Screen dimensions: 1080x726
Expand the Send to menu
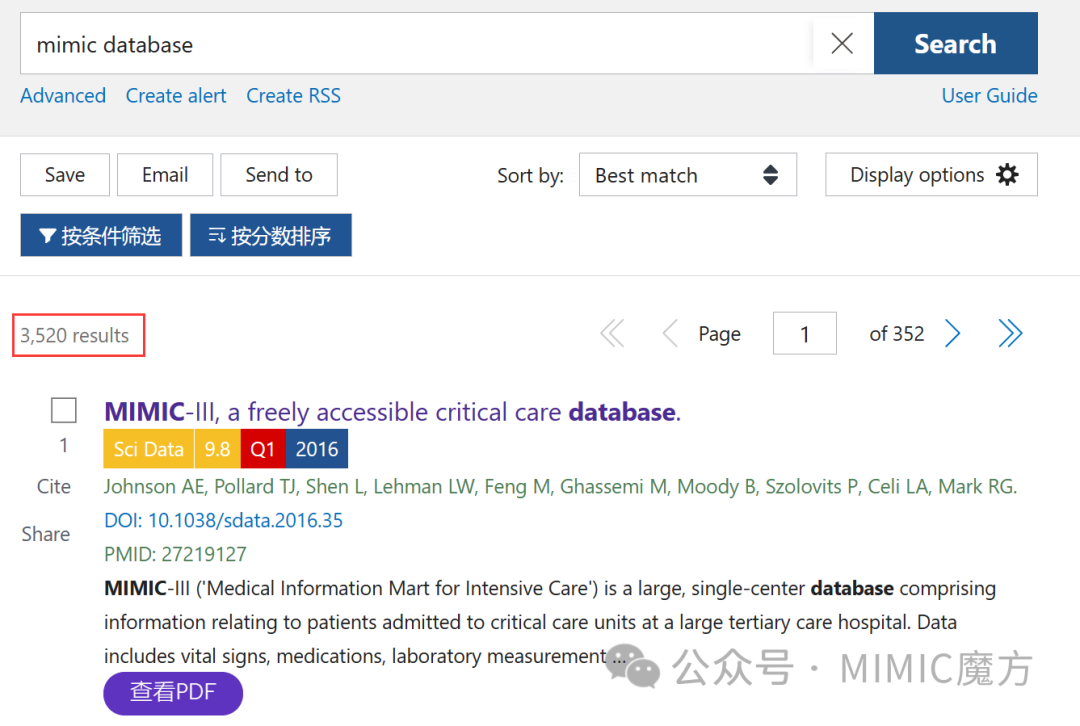(x=279, y=174)
